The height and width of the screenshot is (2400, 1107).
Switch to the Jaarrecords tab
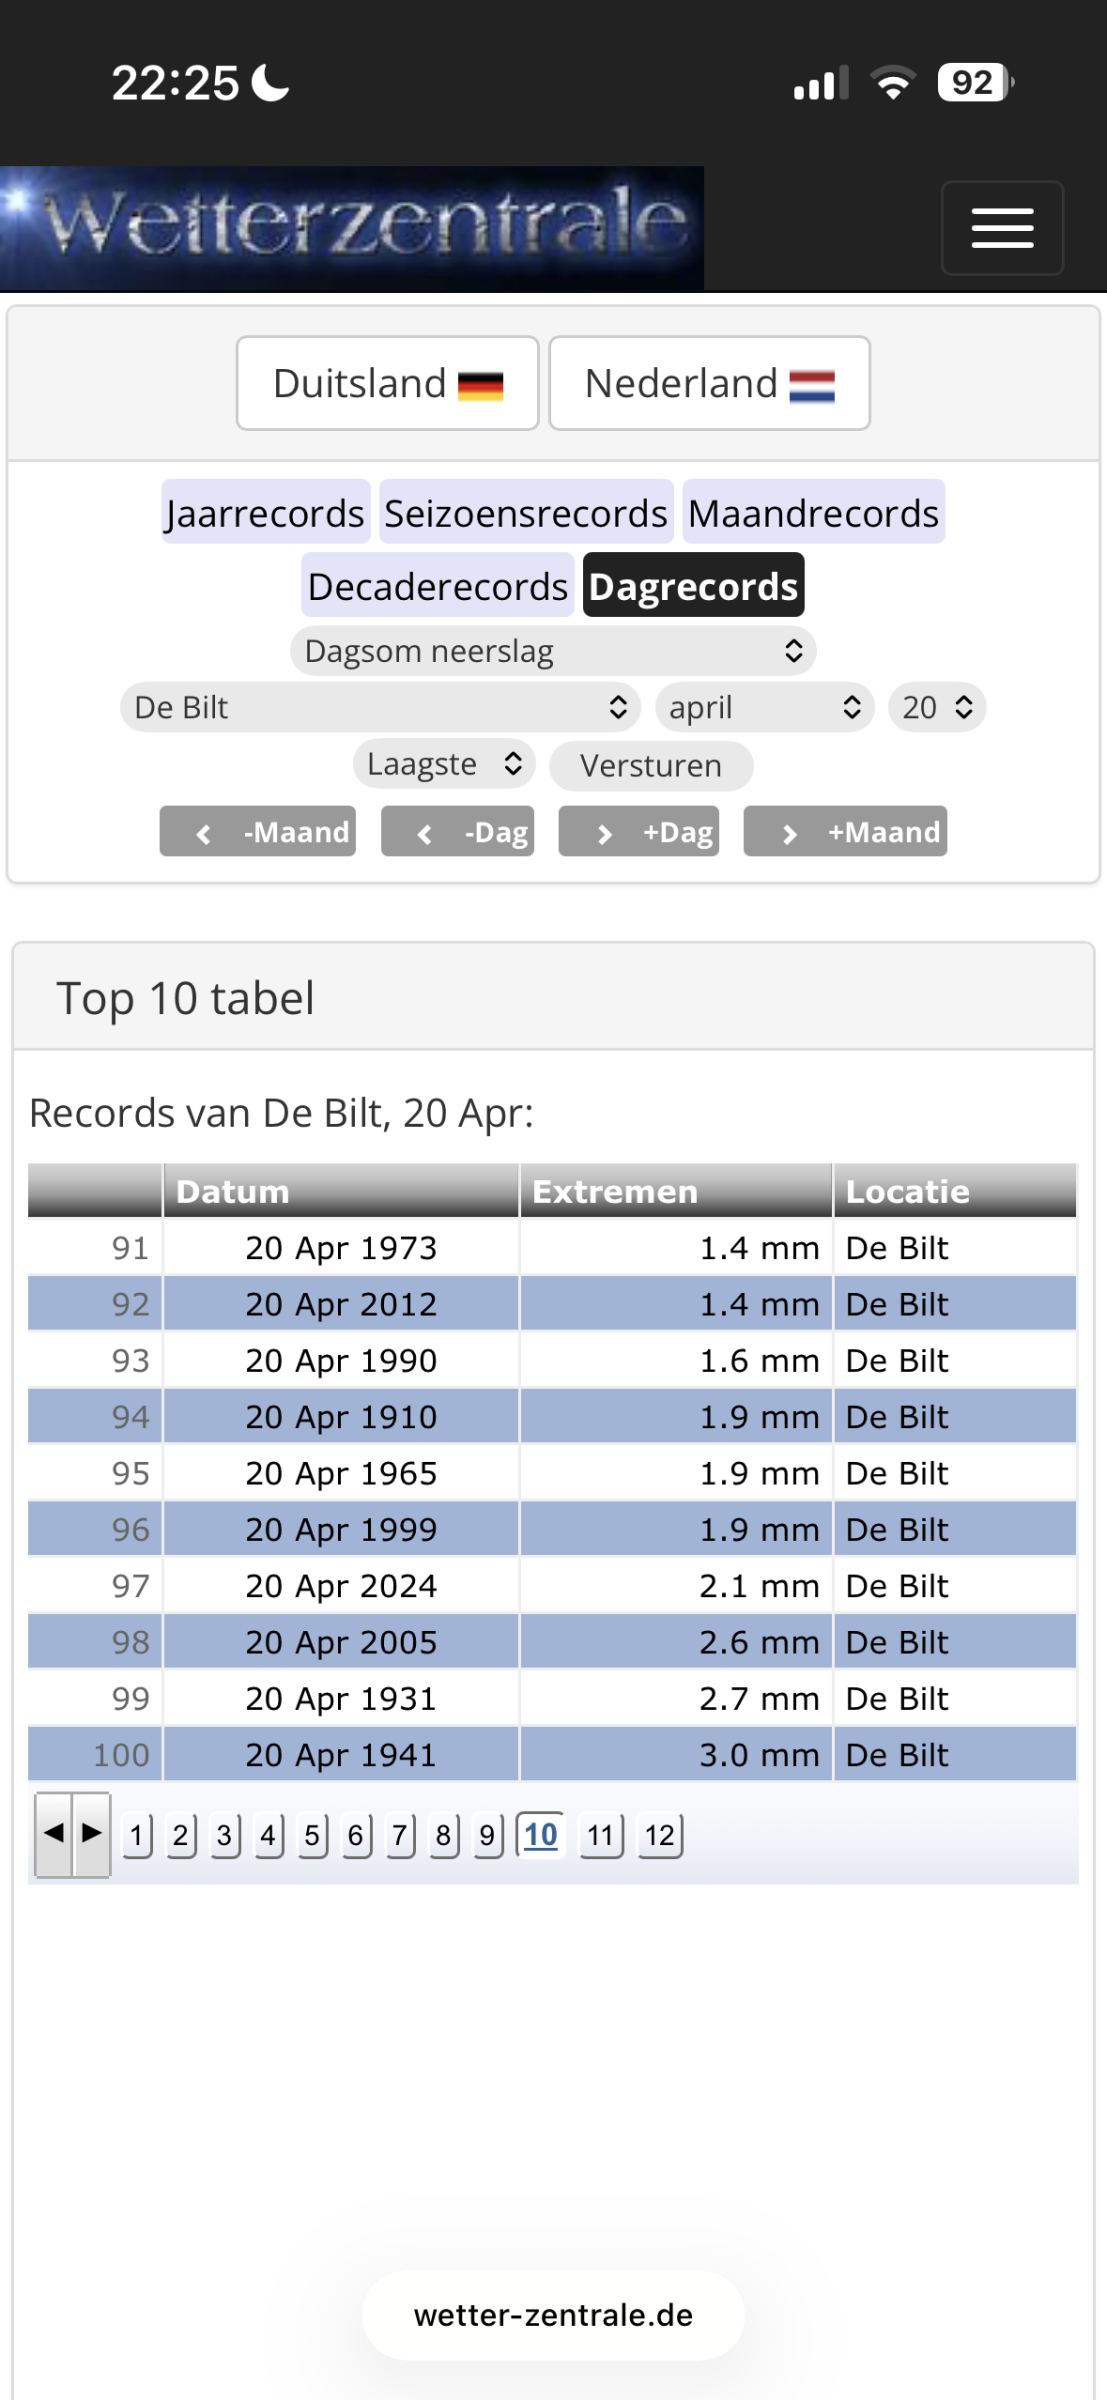tap(266, 513)
